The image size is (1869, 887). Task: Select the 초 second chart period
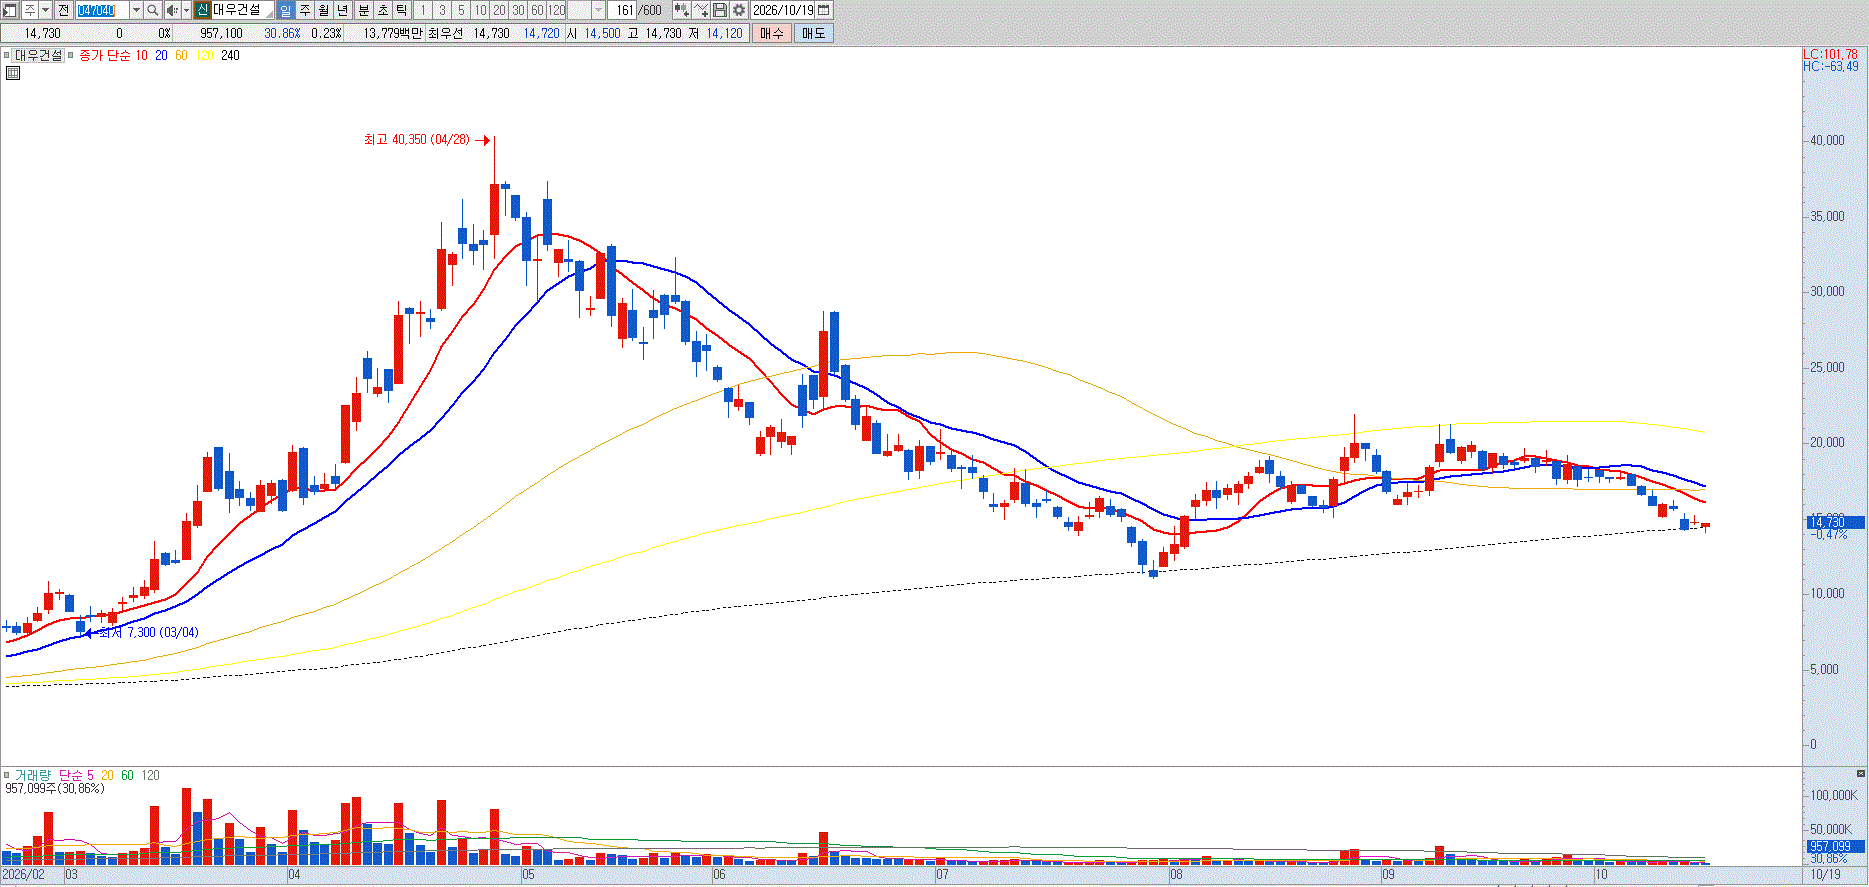383,10
